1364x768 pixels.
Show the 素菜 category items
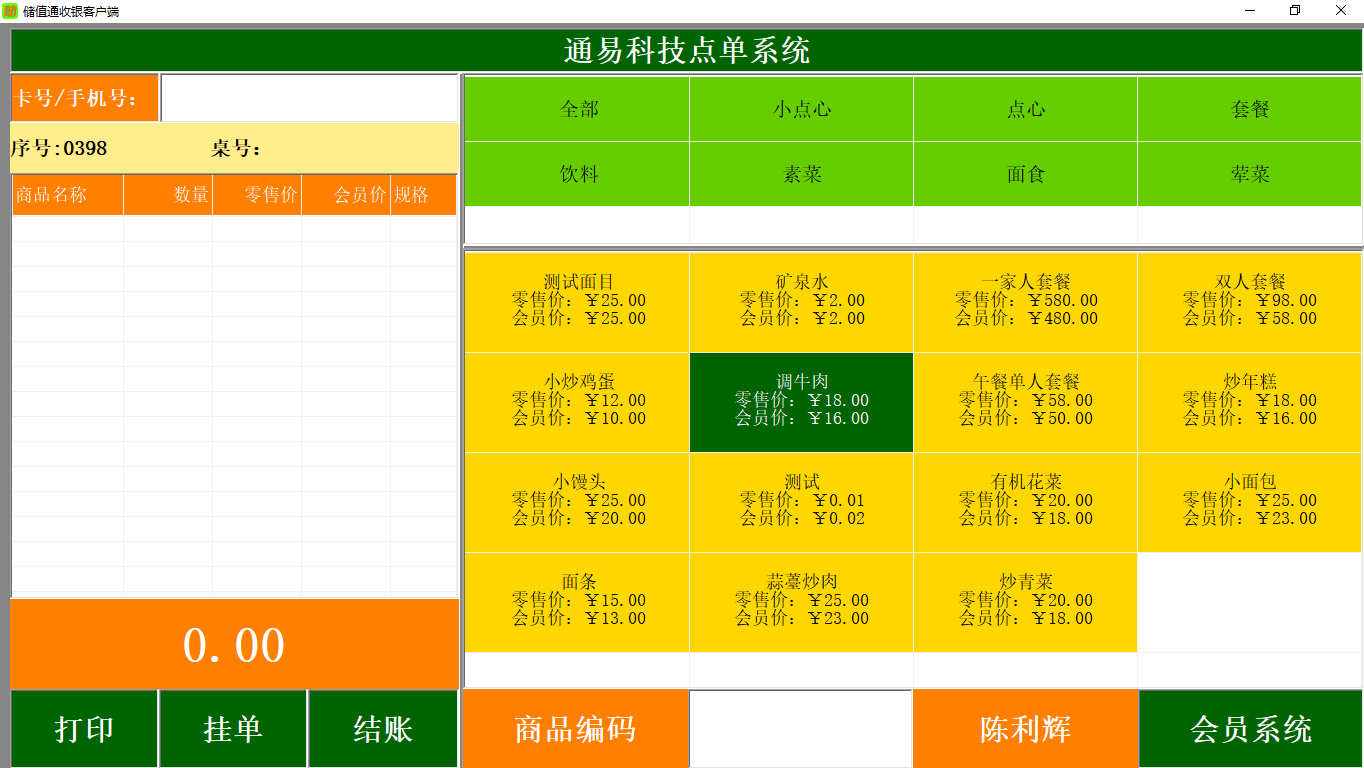(801, 174)
